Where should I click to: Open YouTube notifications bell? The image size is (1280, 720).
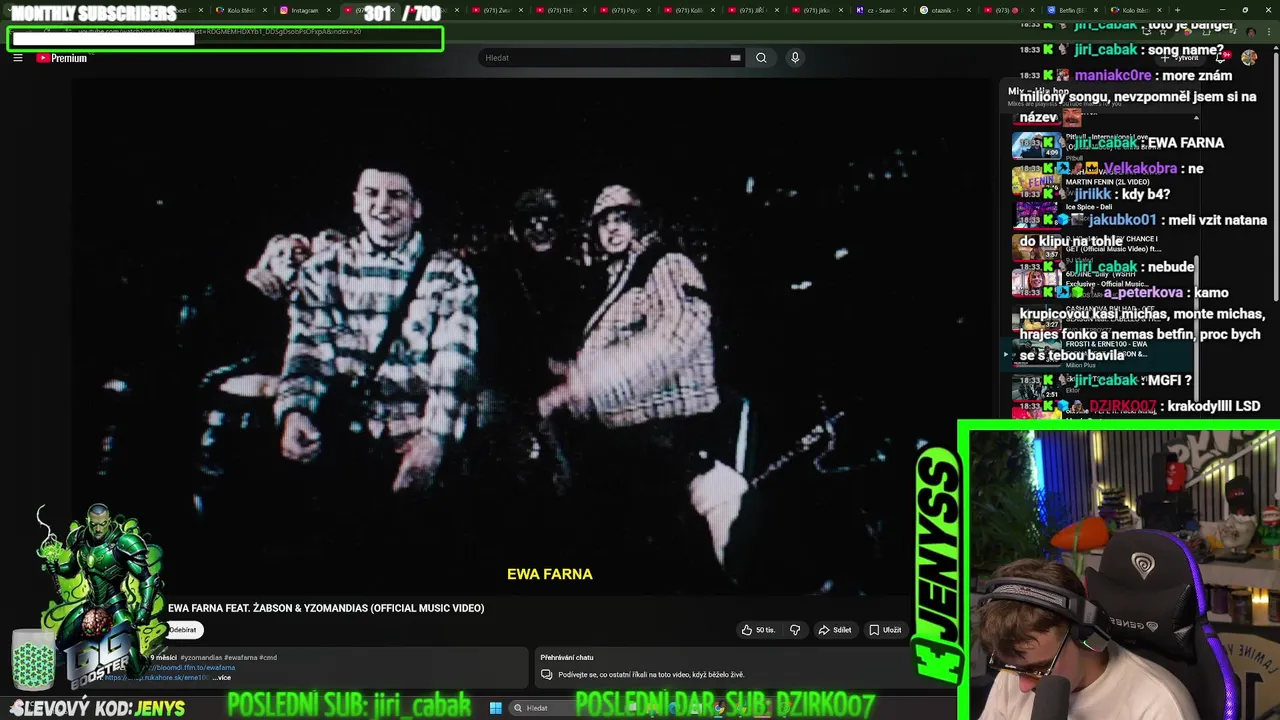click(x=1219, y=58)
